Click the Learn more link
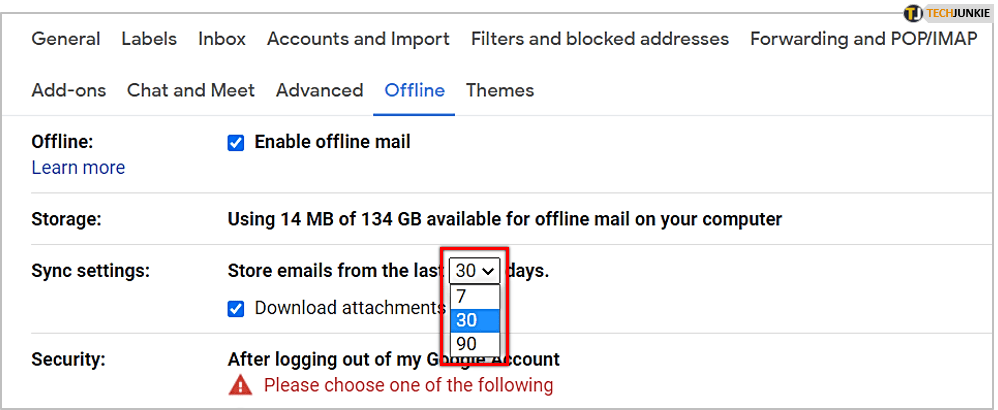Screen dimensions: 998x410 (x=78, y=168)
